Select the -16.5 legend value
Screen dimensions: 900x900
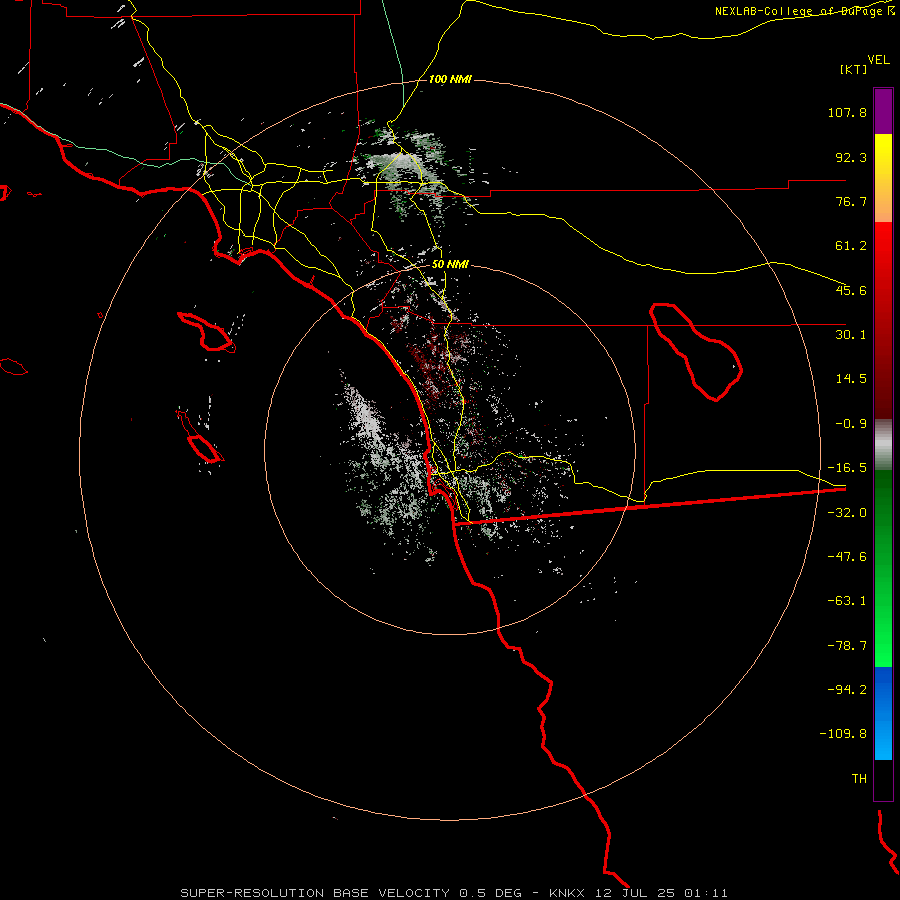[847, 468]
